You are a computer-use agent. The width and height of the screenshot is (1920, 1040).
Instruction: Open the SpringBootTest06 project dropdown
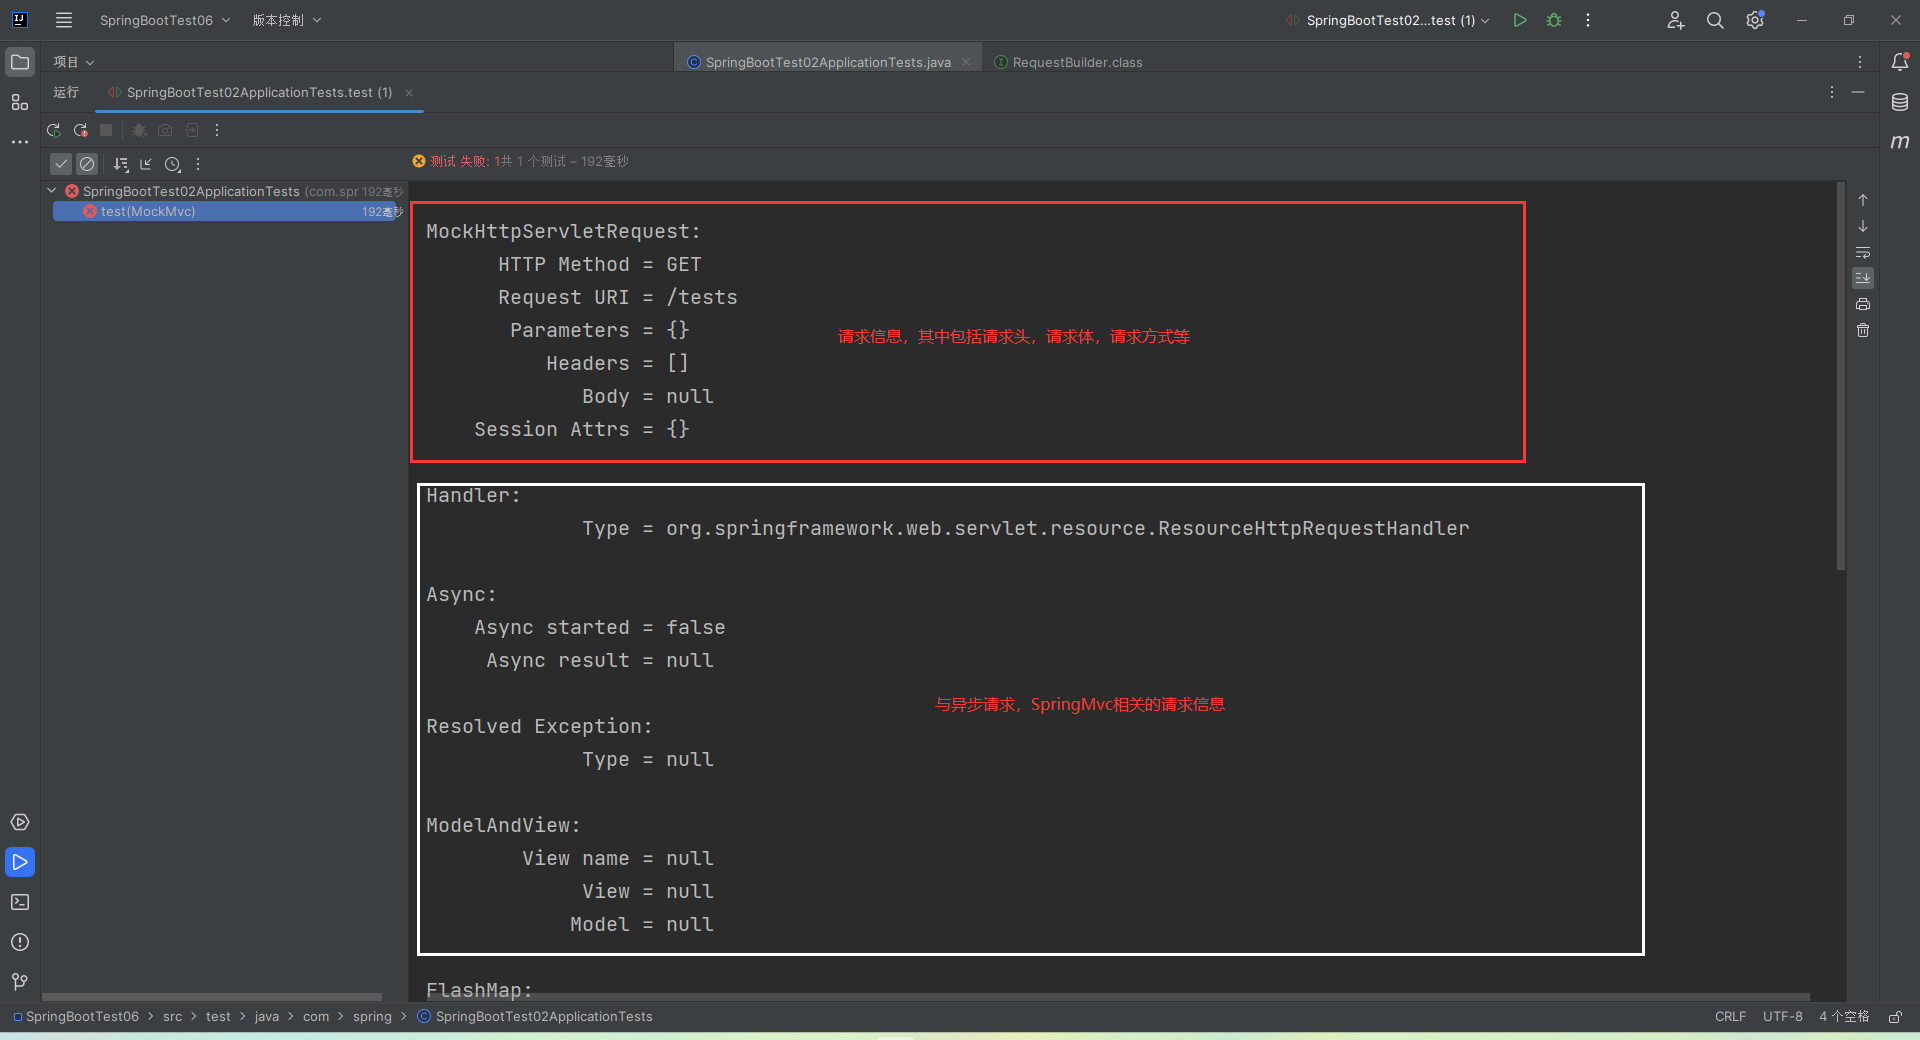click(x=165, y=20)
